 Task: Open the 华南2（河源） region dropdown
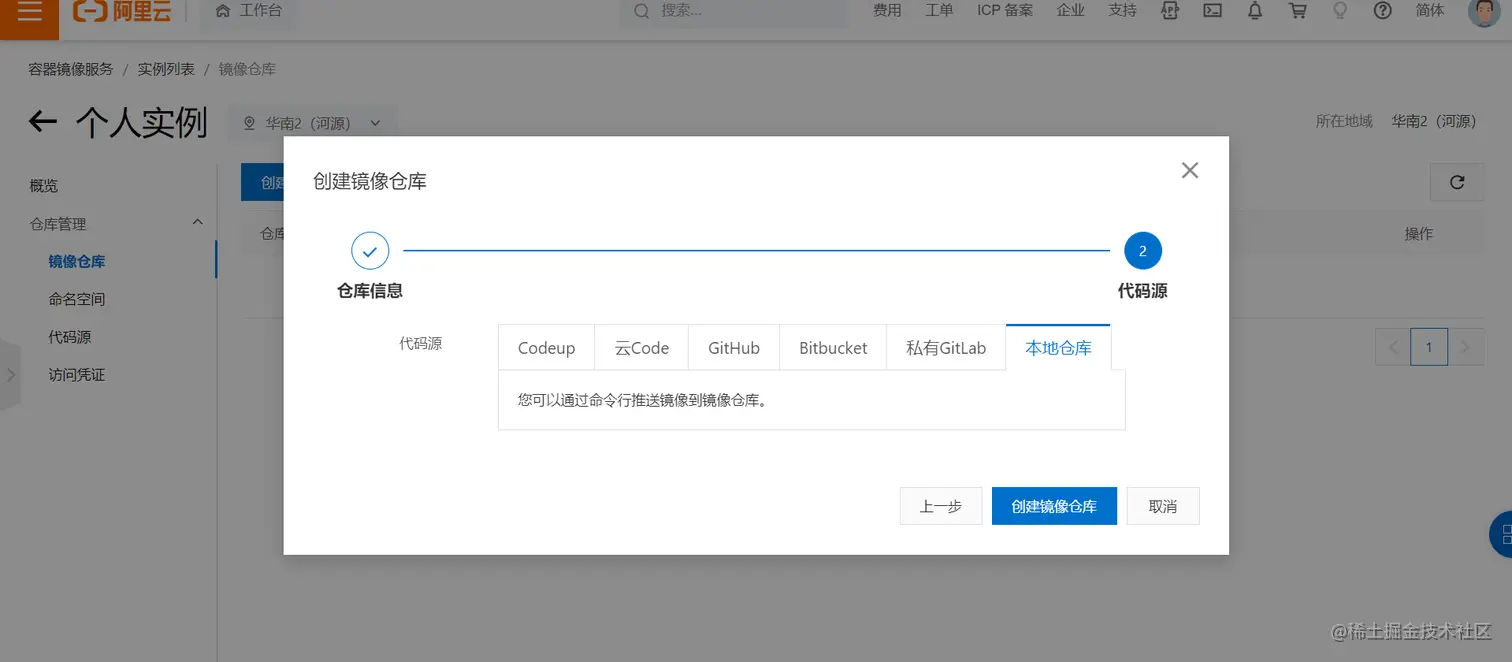(313, 123)
